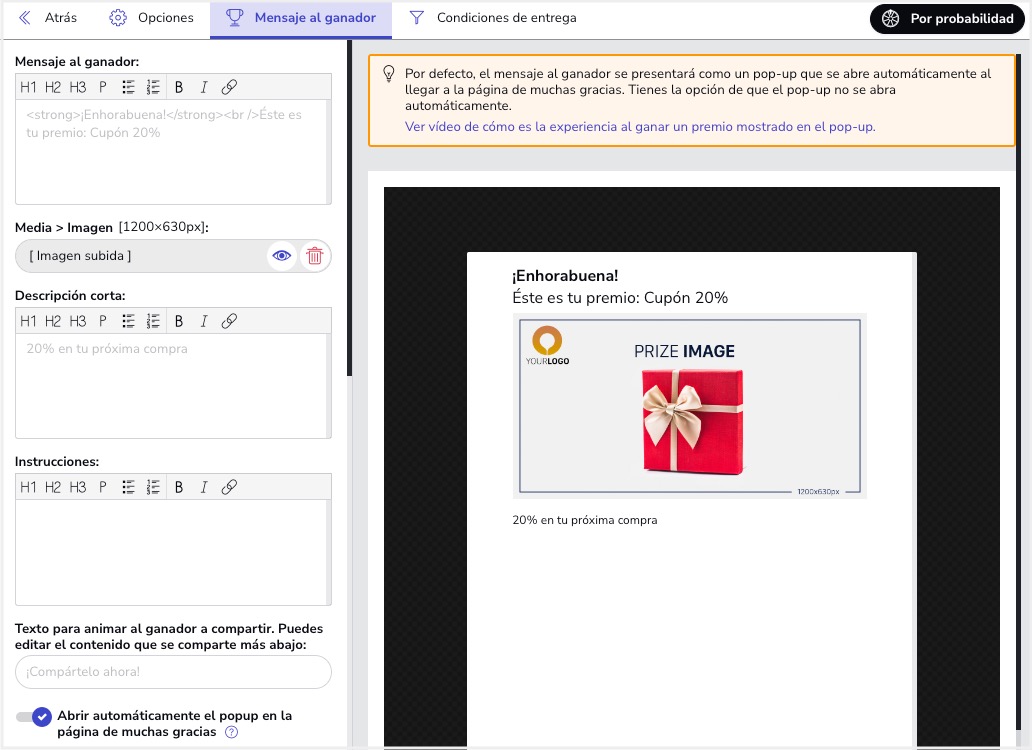1032x750 pixels.
Task: Click the H1 heading icon in Mensaje al ganador toolbar
Action: pos(28,87)
